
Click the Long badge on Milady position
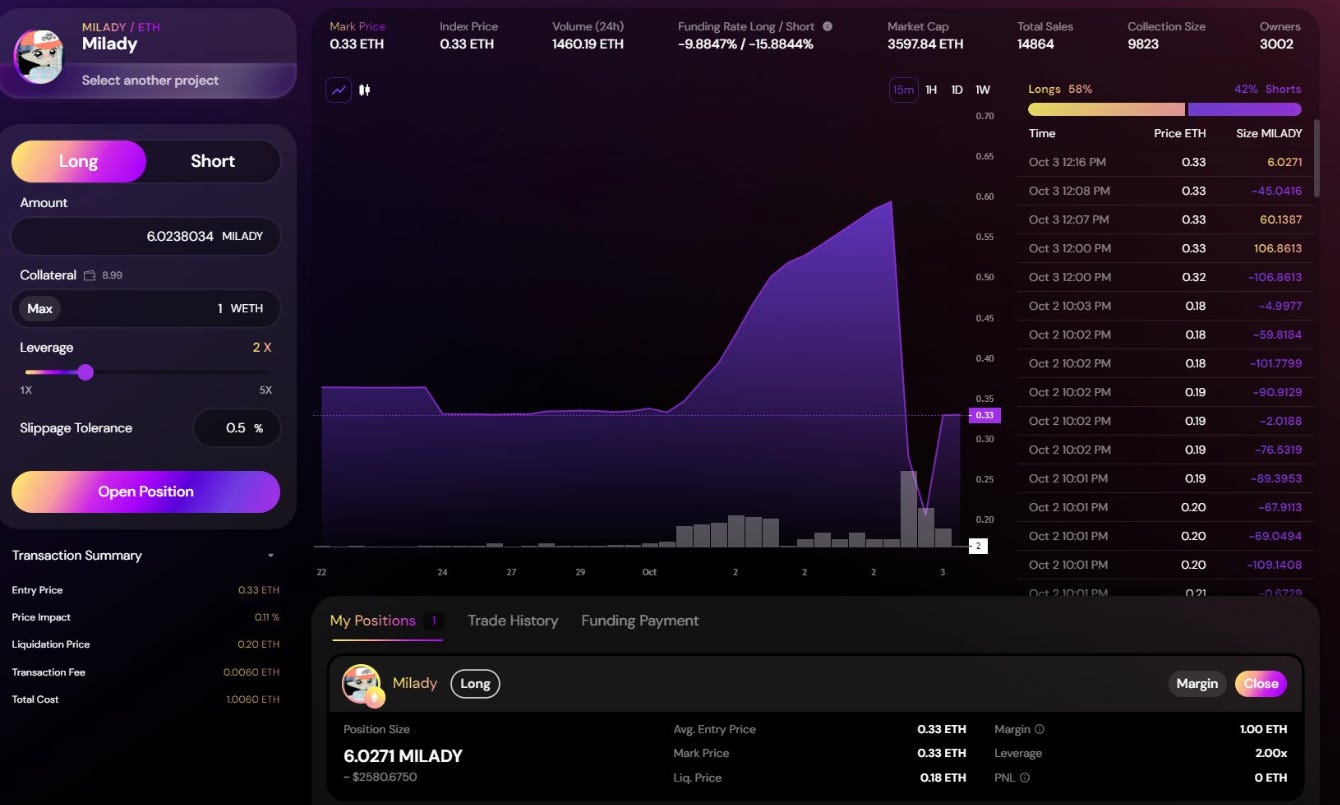[x=475, y=684]
